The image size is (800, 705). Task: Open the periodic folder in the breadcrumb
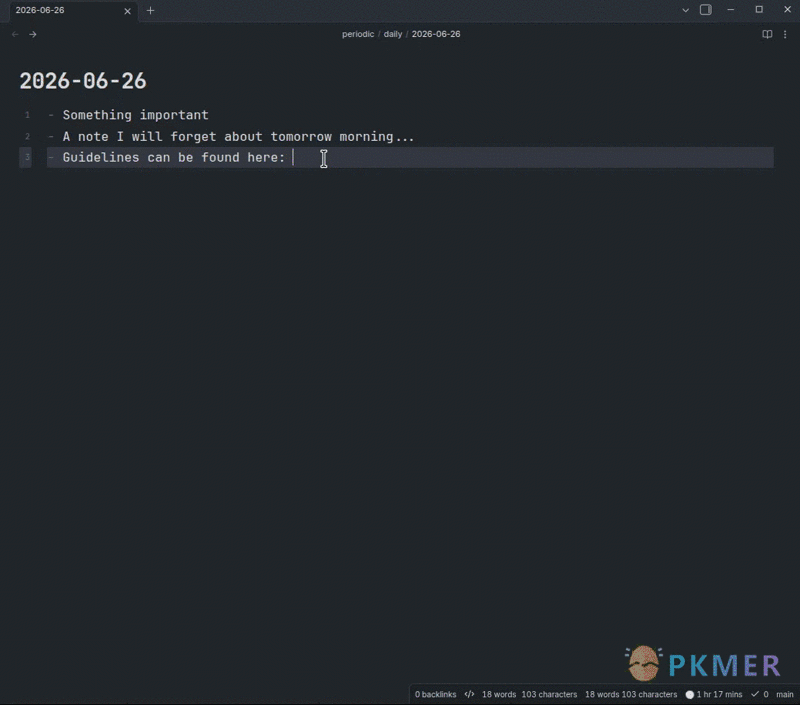(x=358, y=34)
